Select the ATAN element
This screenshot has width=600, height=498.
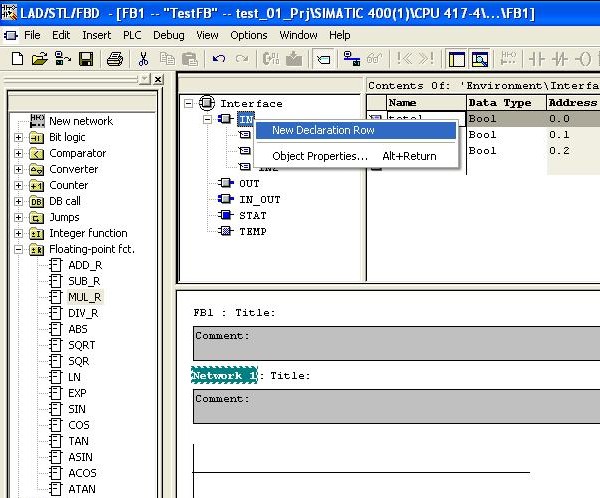pos(82,489)
